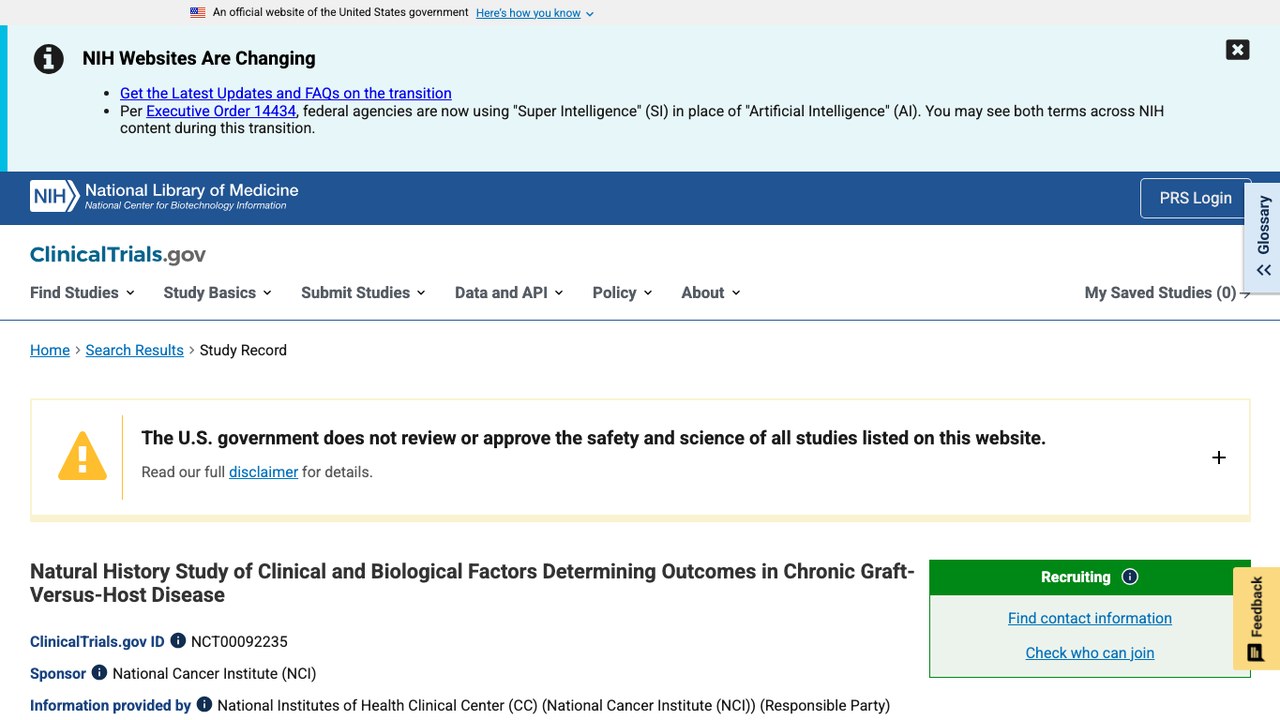1280x720 pixels.
Task: Open the full disclaimer link
Action: [x=263, y=472]
